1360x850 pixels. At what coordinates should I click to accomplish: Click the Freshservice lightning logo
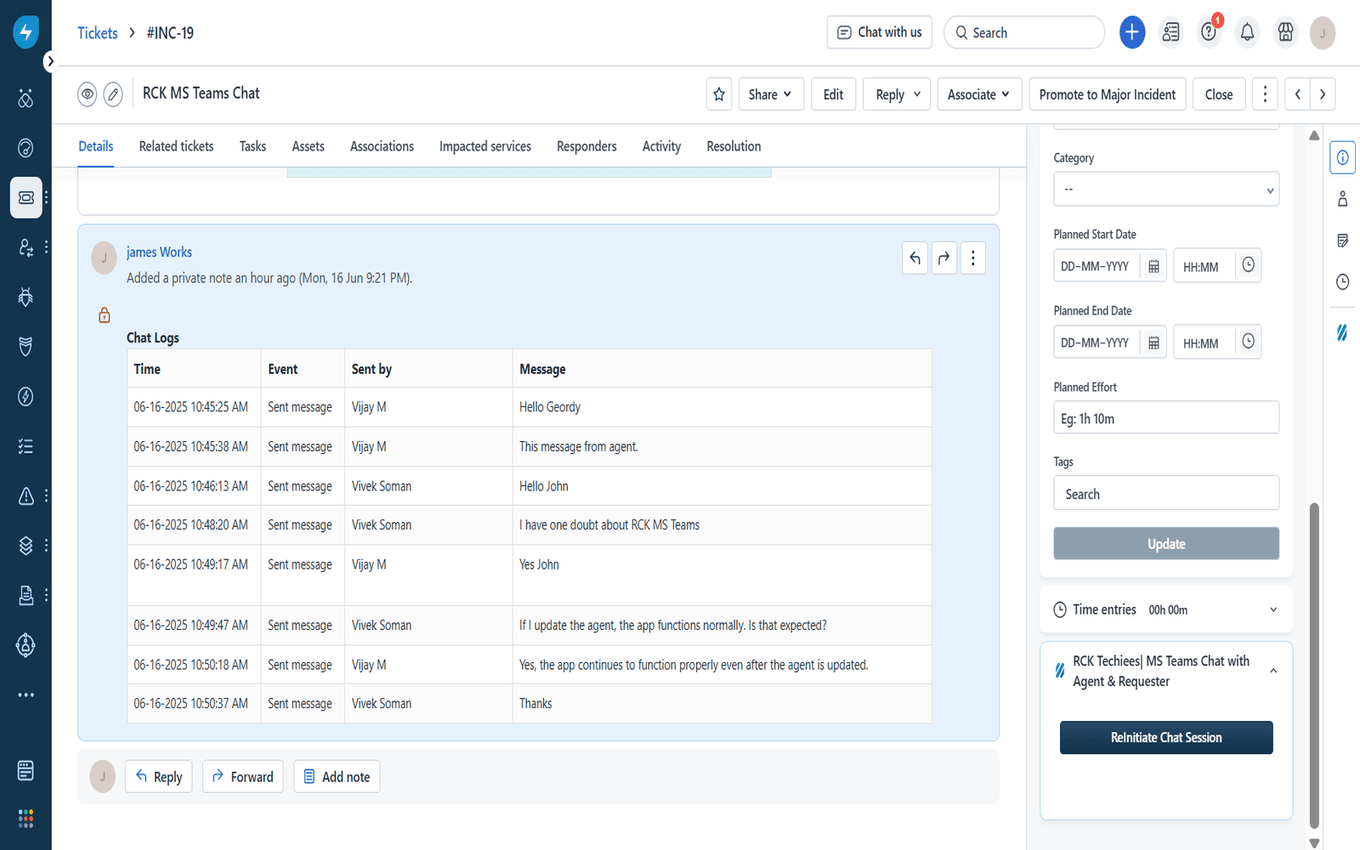coord(26,32)
